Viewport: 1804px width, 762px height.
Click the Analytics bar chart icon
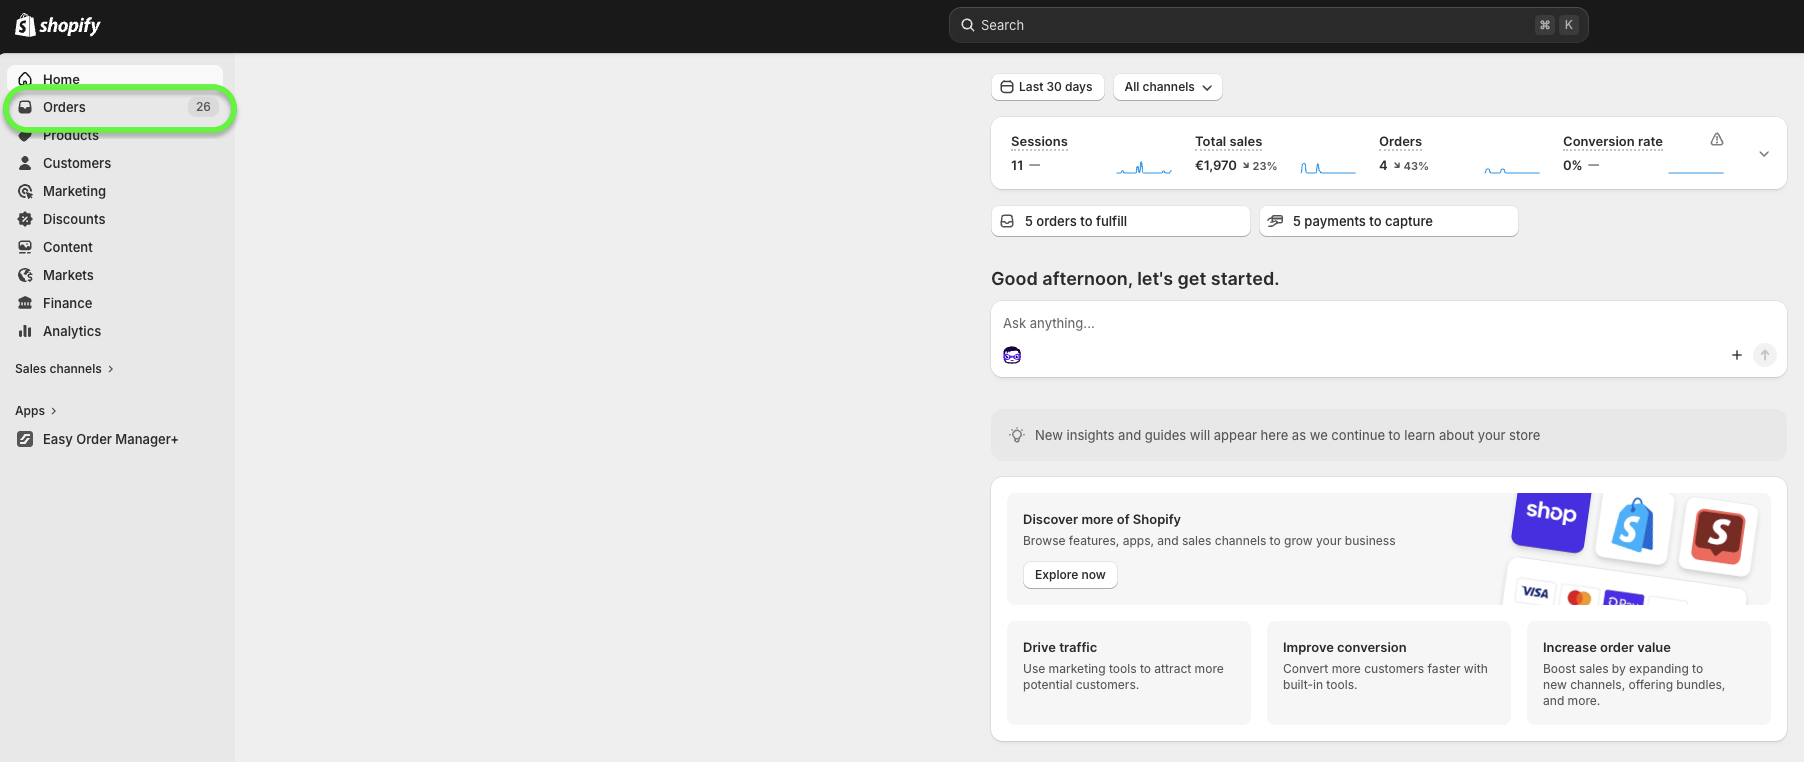(x=25, y=331)
